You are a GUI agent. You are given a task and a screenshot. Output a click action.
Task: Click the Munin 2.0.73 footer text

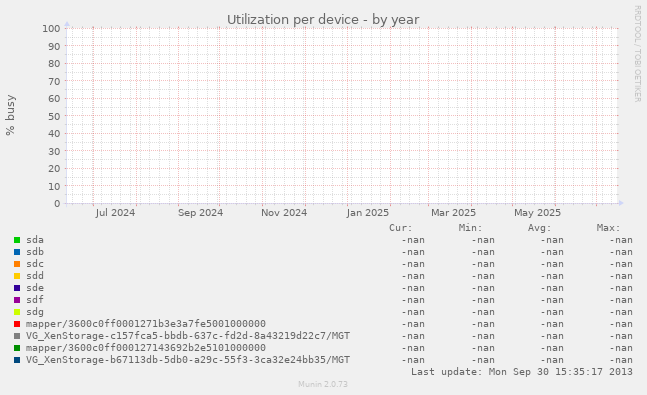click(x=323, y=384)
